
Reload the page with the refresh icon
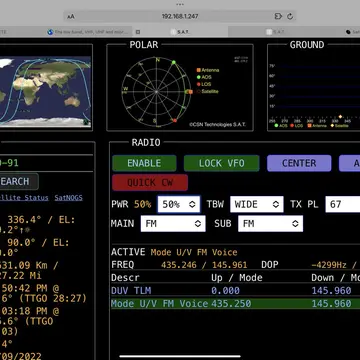[x=290, y=16]
